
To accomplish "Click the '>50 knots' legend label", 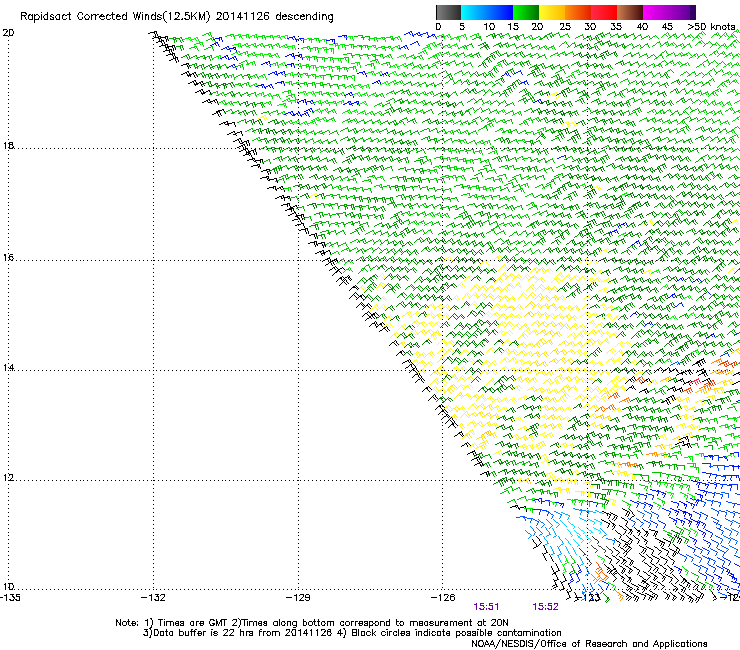I will click(x=712, y=27).
